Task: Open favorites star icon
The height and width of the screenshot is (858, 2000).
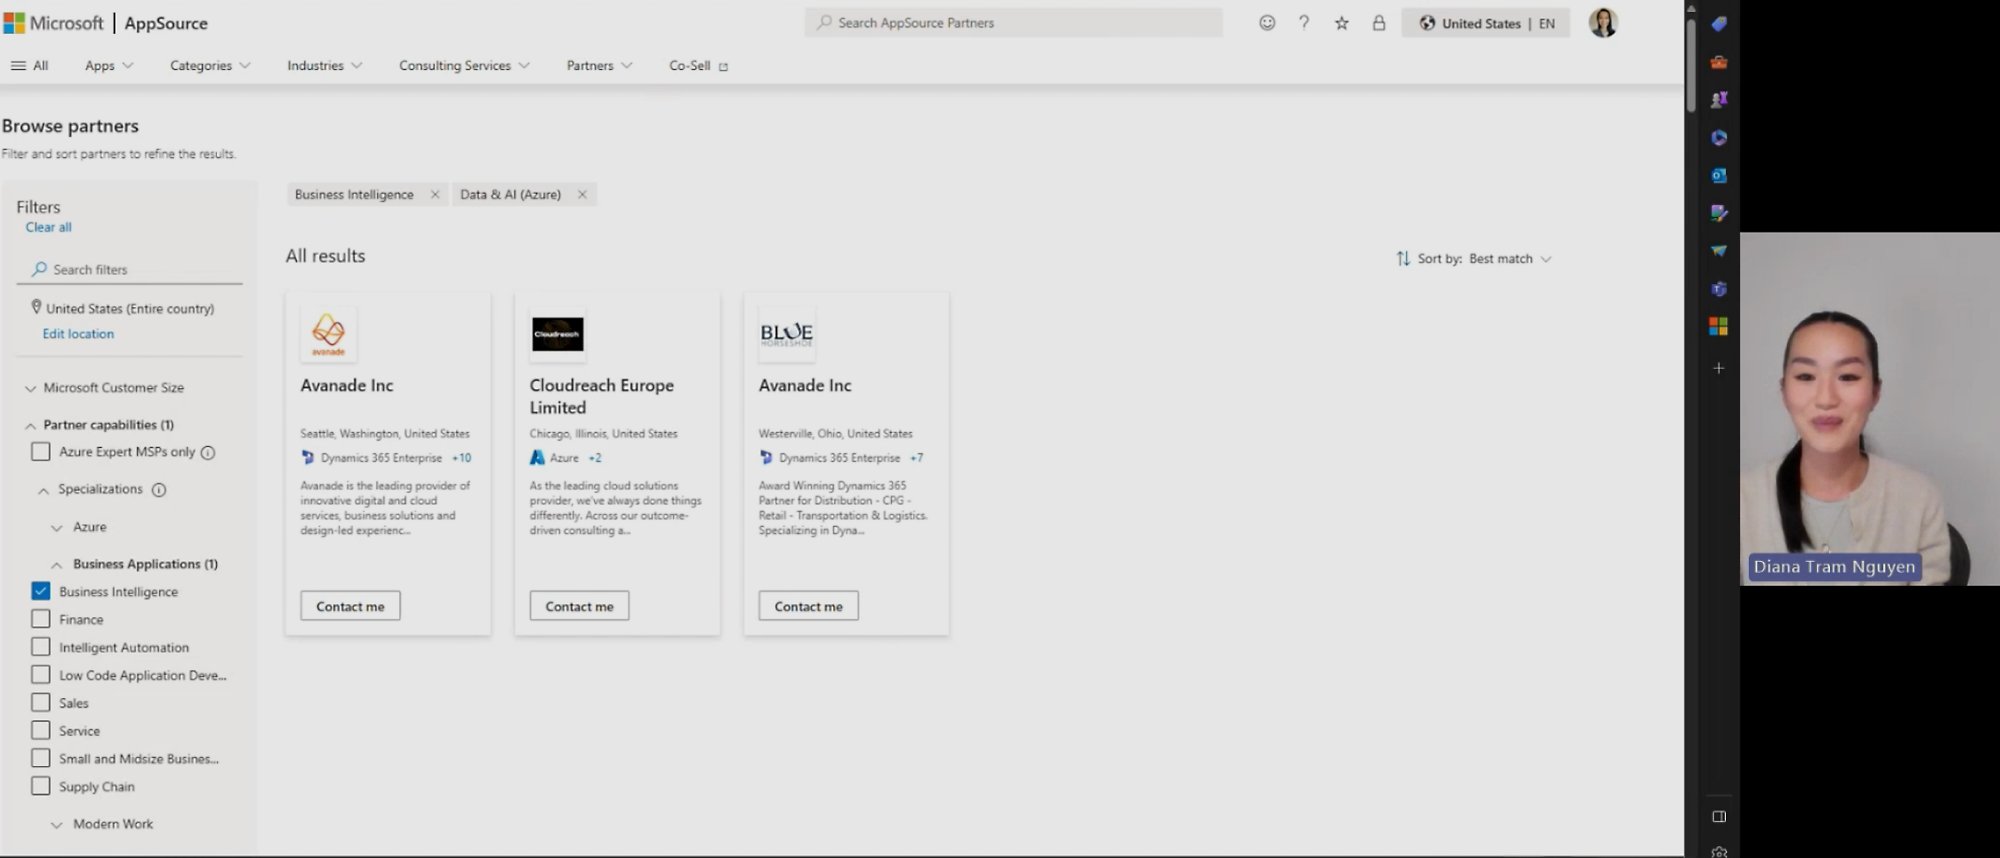Action: click(x=1341, y=22)
